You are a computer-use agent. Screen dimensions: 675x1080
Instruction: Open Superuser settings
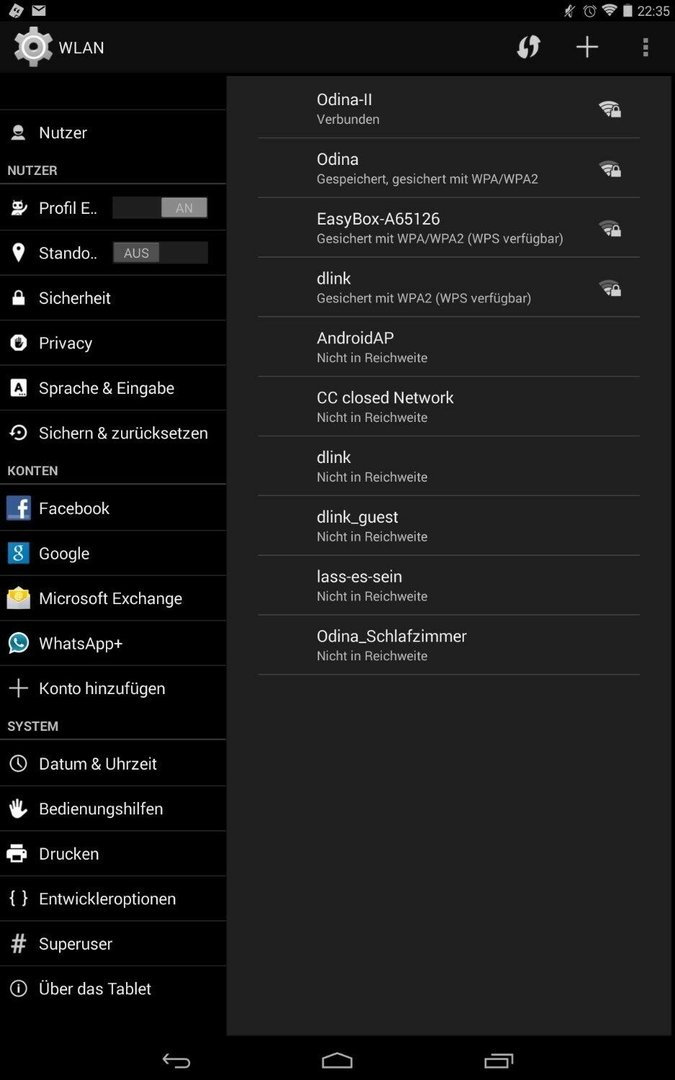point(113,944)
